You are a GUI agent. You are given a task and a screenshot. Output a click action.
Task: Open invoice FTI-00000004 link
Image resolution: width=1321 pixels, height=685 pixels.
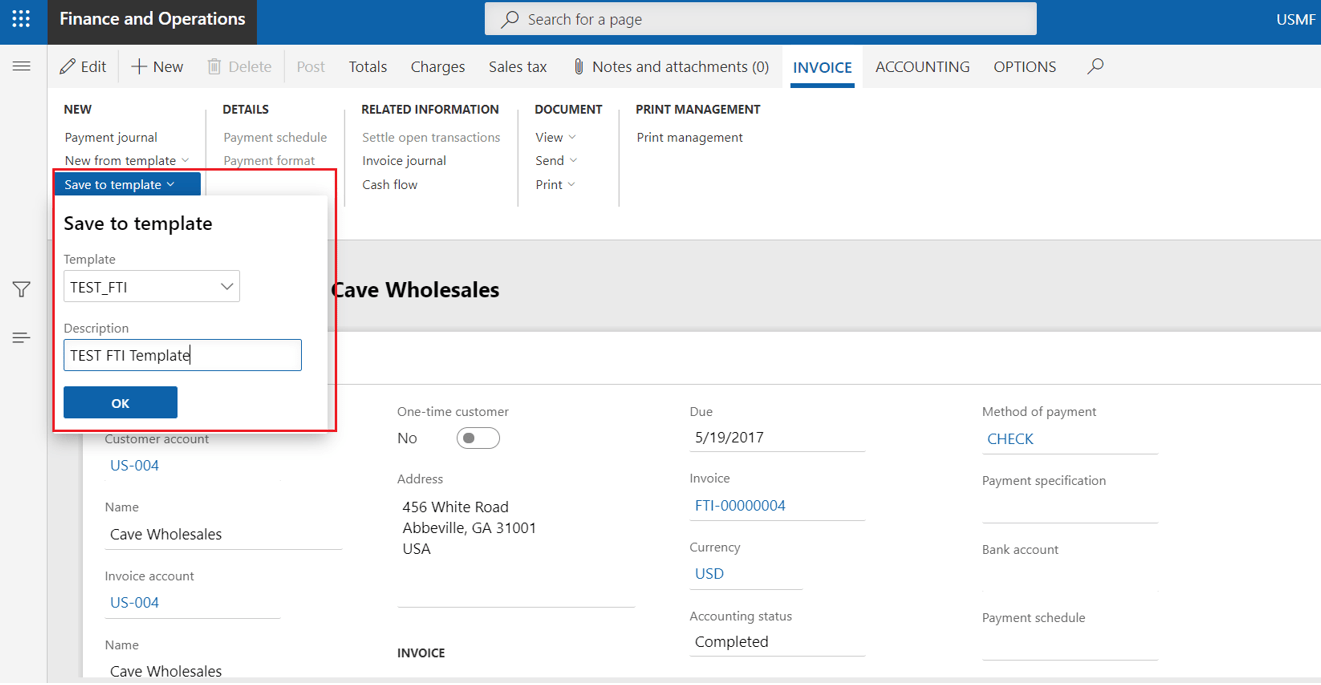[740, 506]
